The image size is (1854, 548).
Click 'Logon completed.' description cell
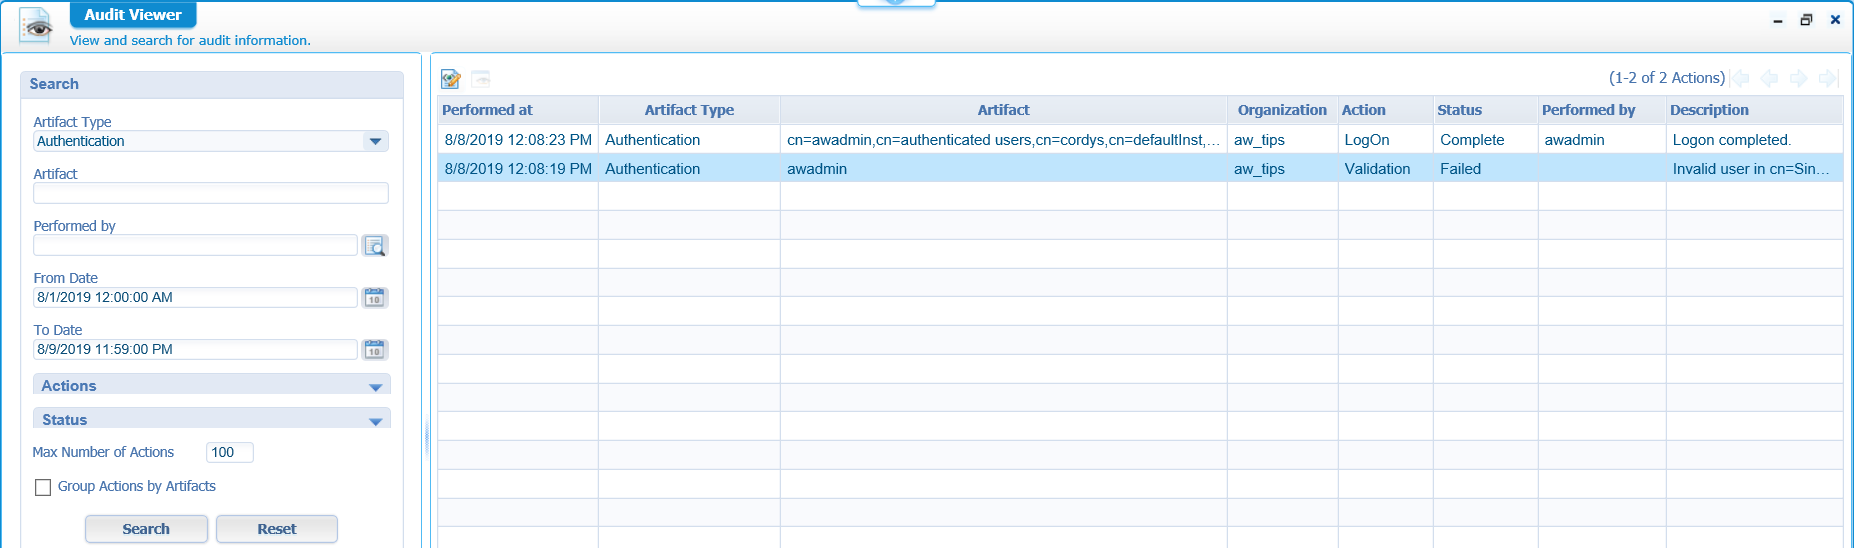click(1754, 140)
